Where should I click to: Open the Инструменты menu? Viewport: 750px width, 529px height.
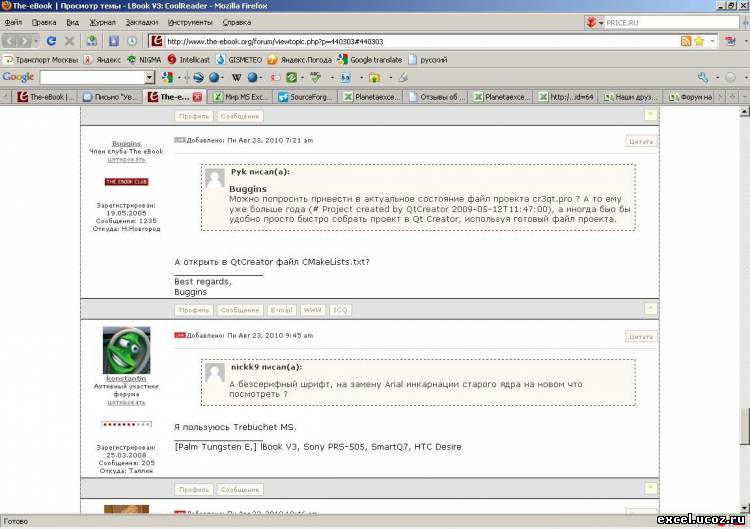coord(190,22)
